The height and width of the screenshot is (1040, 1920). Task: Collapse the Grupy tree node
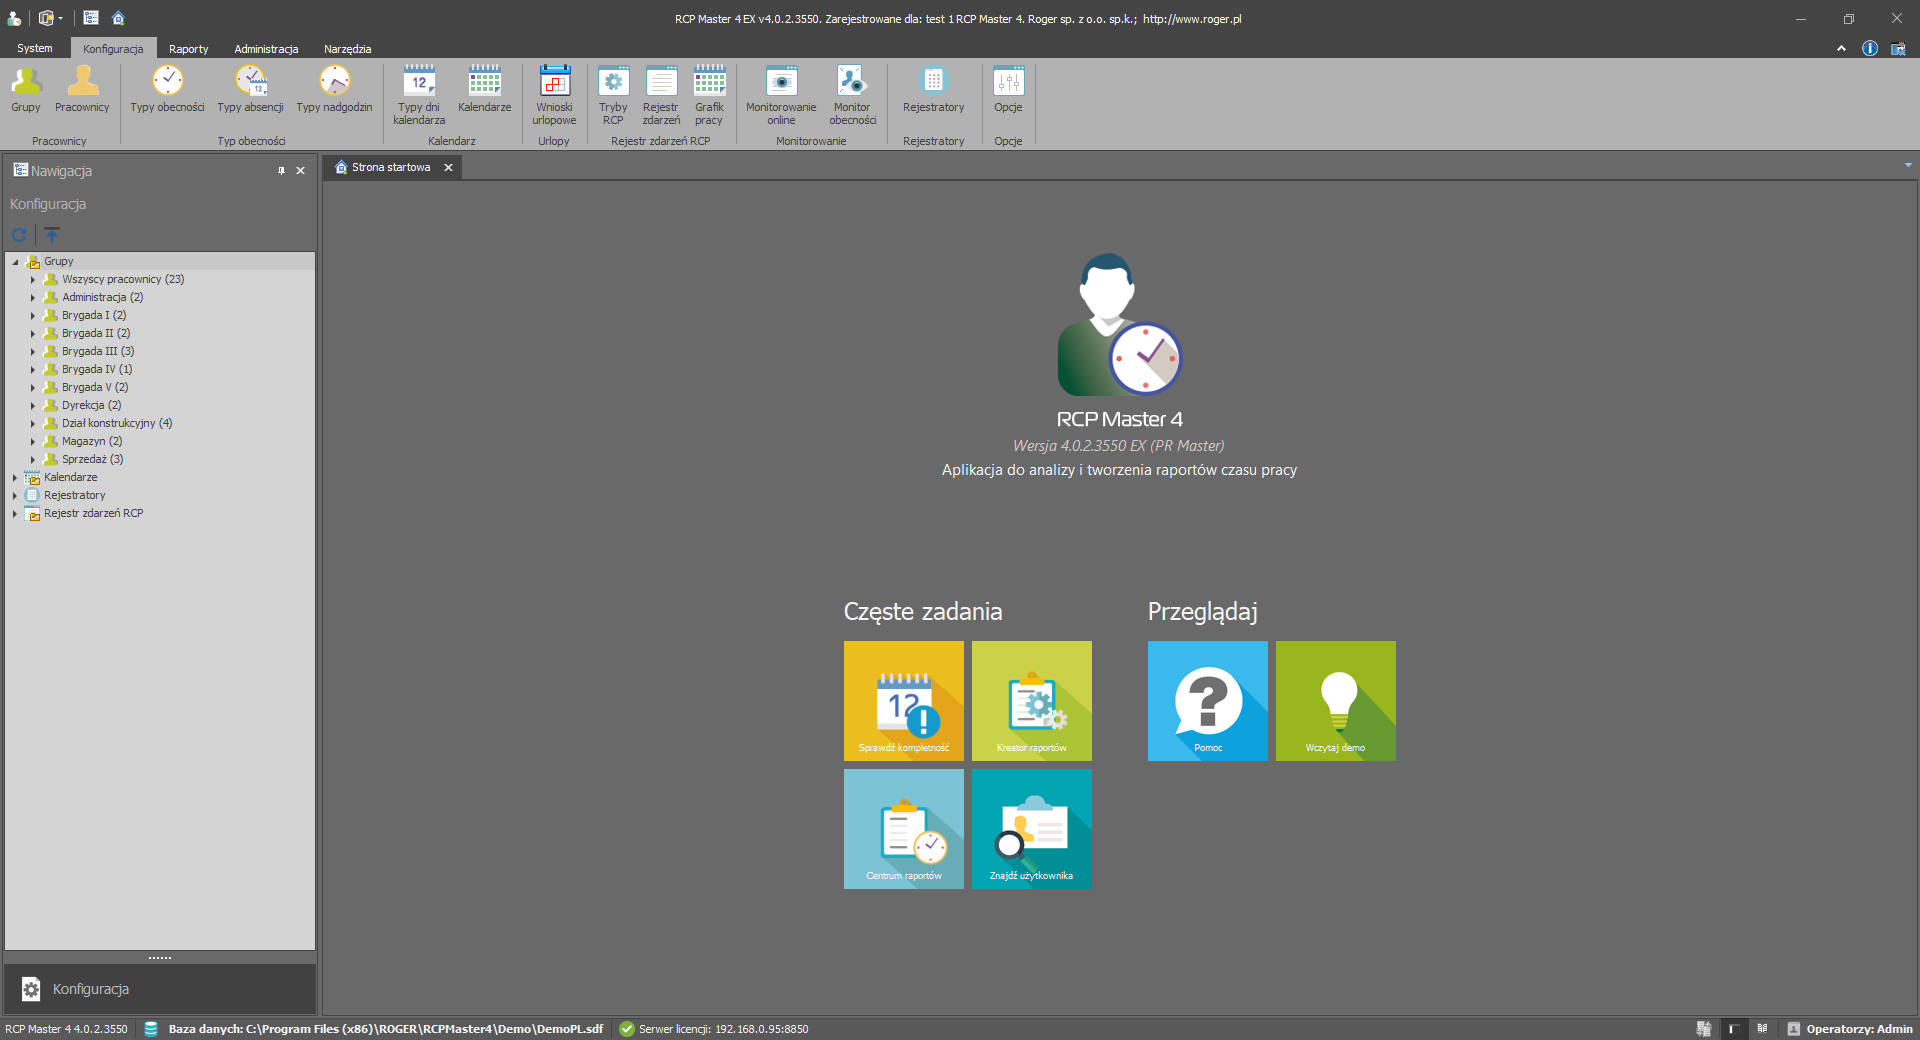pos(15,262)
